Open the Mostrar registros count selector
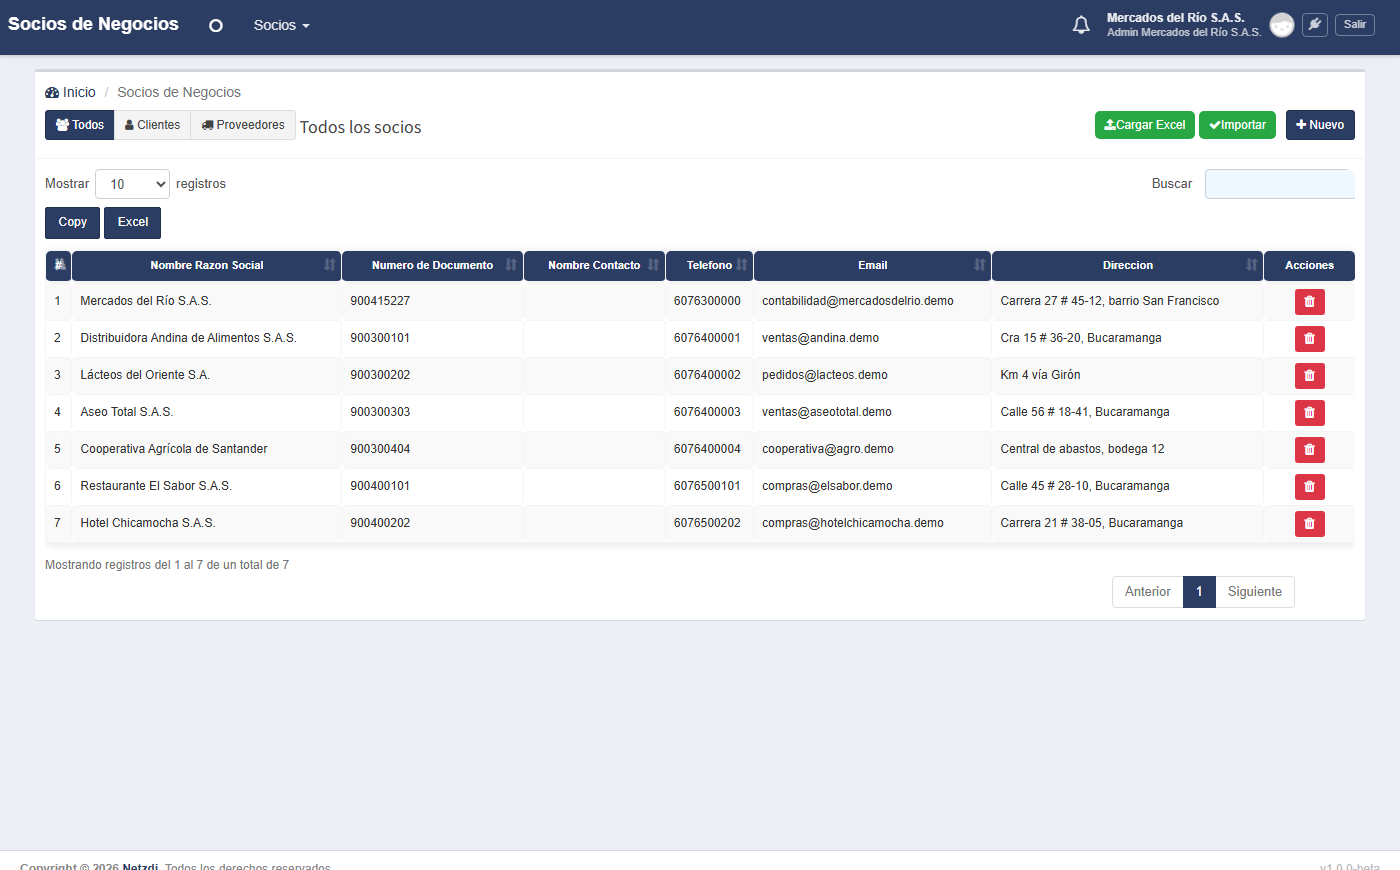This screenshot has width=1400, height=870. pos(132,184)
